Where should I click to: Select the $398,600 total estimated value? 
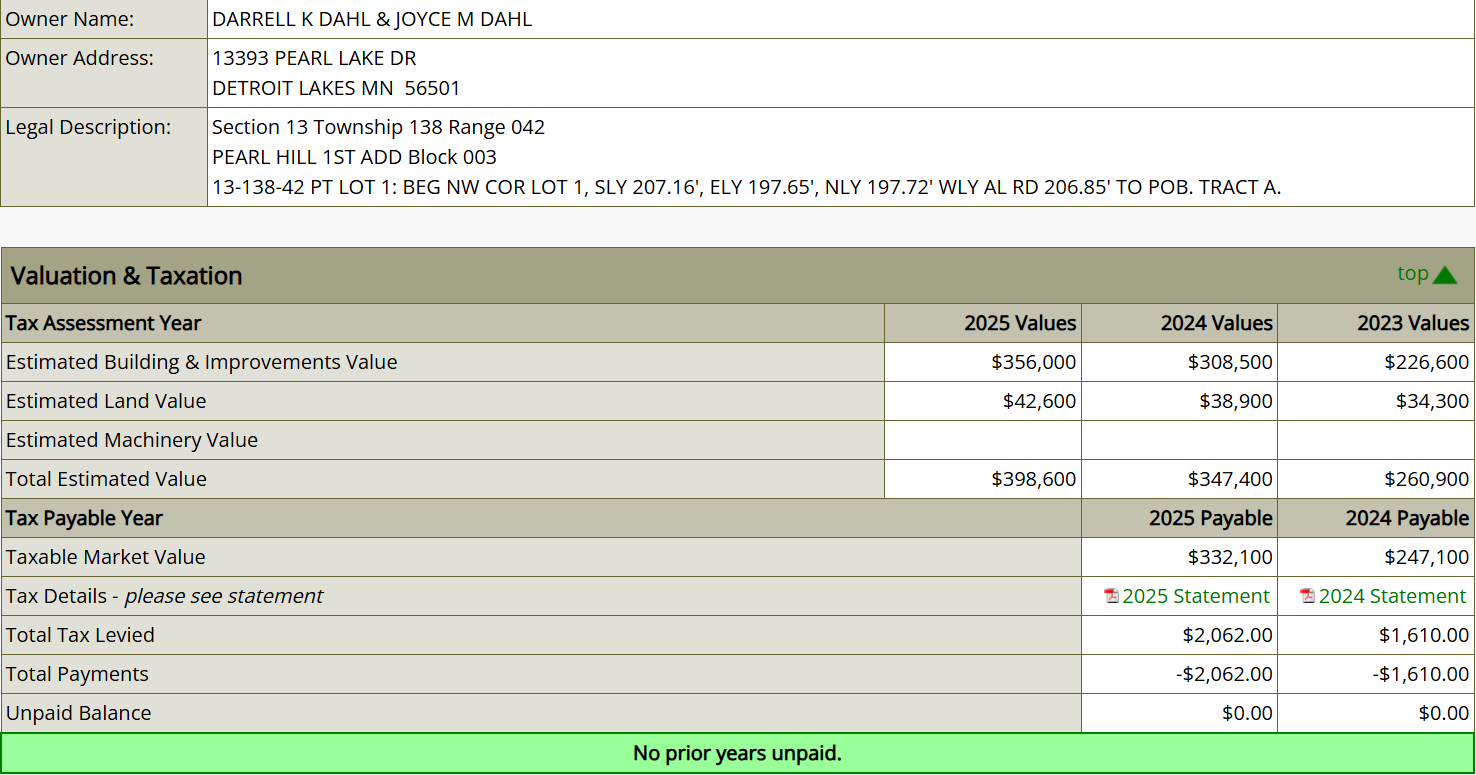[x=1033, y=479]
